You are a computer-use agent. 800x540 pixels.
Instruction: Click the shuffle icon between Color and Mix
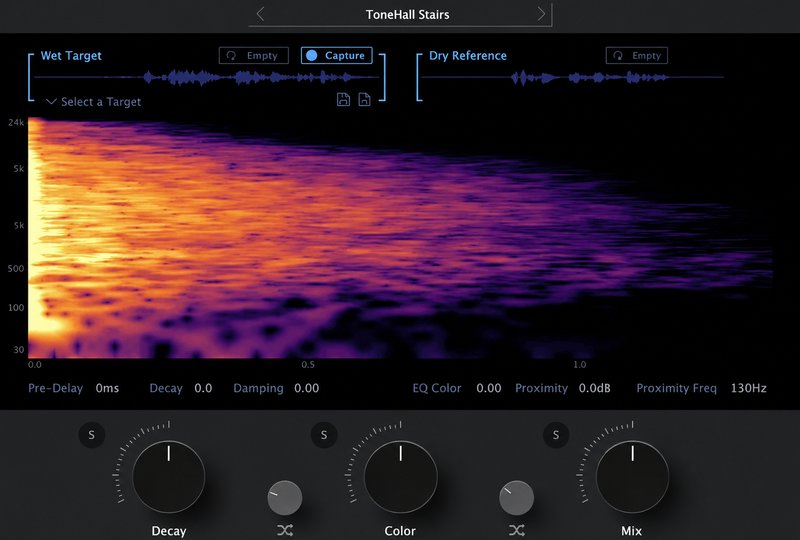click(516, 531)
